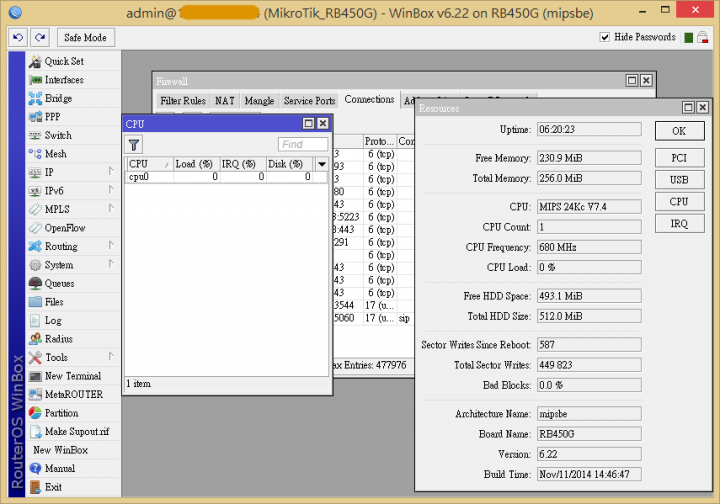Expand the Routing submenu arrow

[x=111, y=245]
